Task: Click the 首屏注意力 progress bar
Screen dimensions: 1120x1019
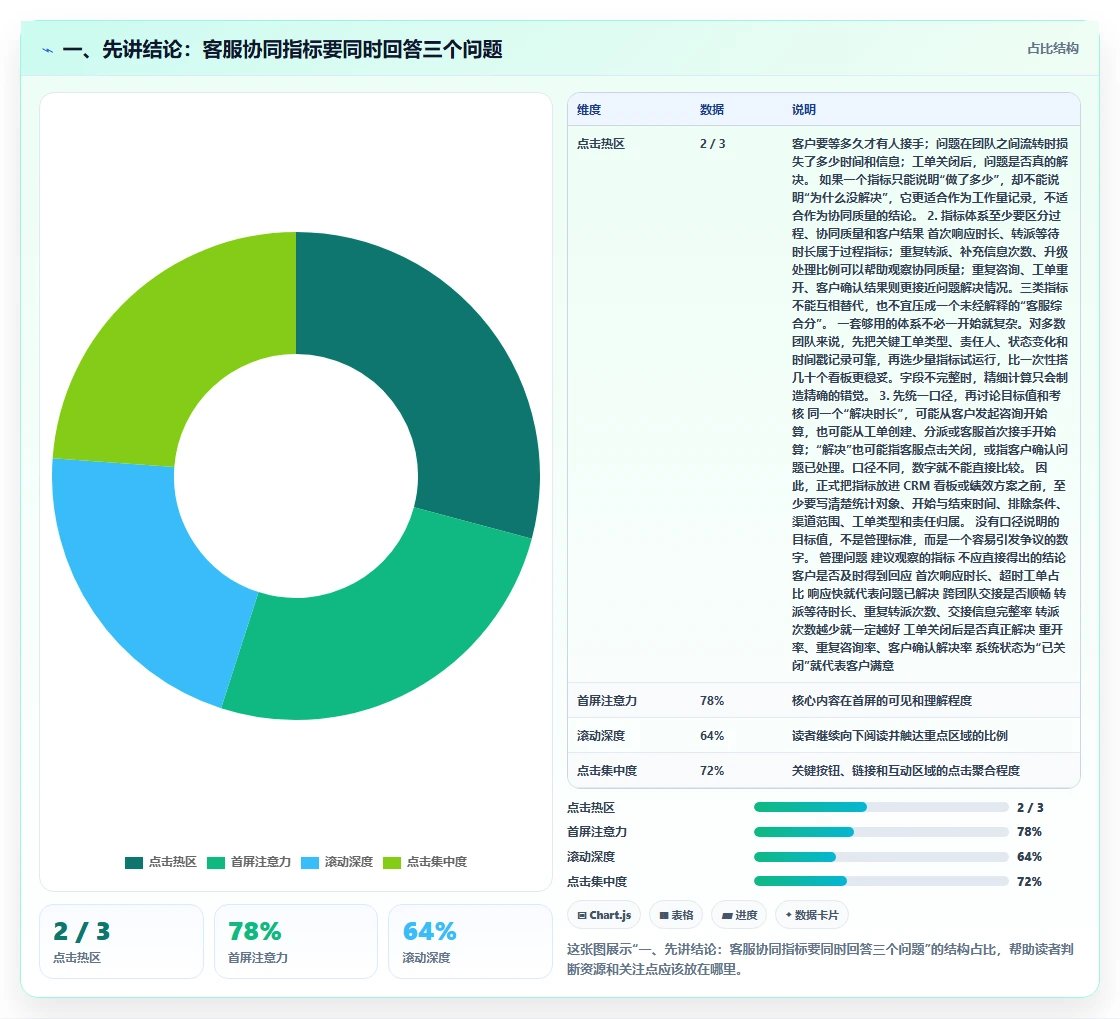Action: [881, 832]
